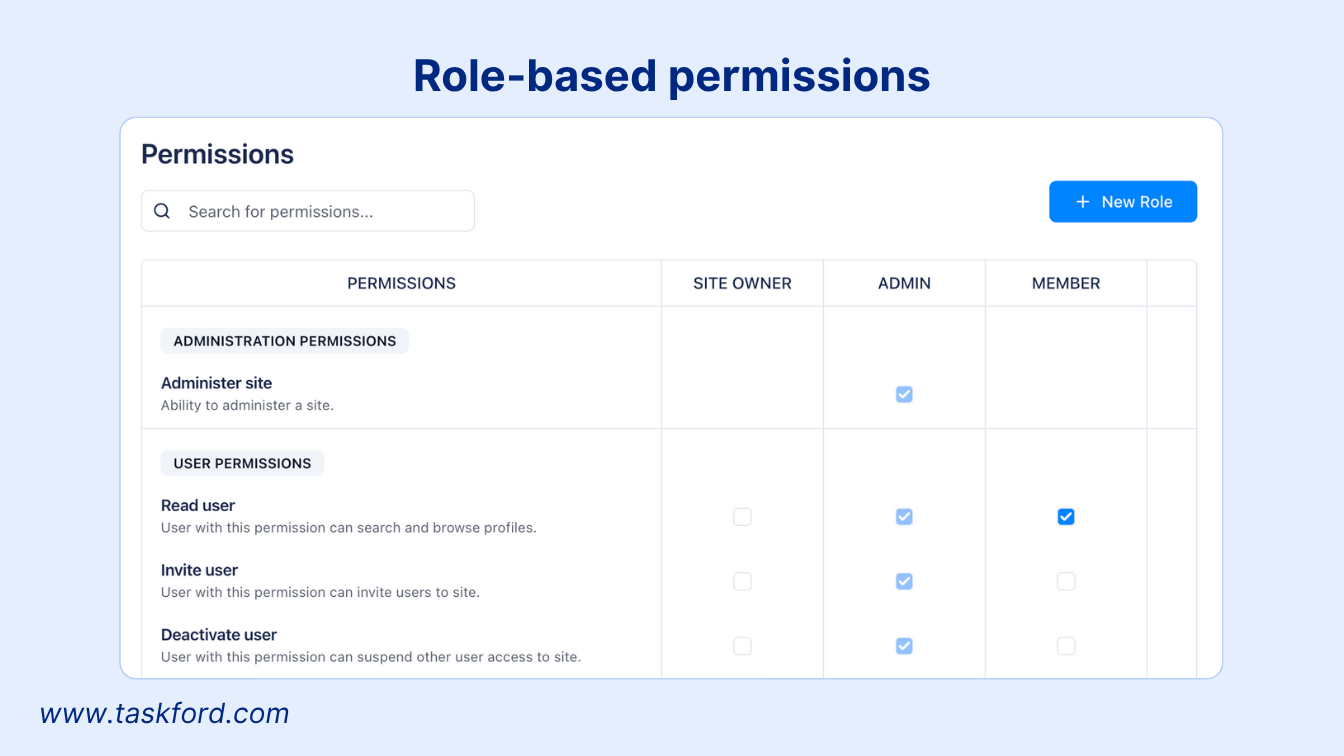Toggle Admin checkbox for Read user
This screenshot has width=1344, height=756.
point(904,517)
